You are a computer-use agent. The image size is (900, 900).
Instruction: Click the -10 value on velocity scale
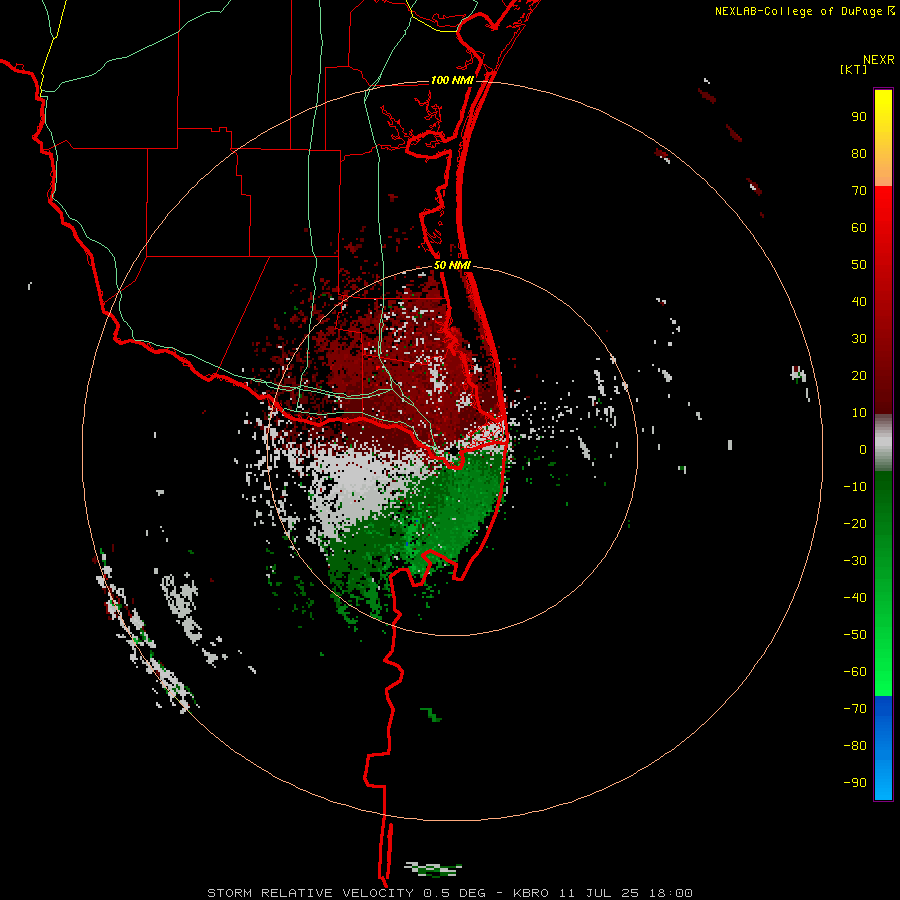click(855, 487)
